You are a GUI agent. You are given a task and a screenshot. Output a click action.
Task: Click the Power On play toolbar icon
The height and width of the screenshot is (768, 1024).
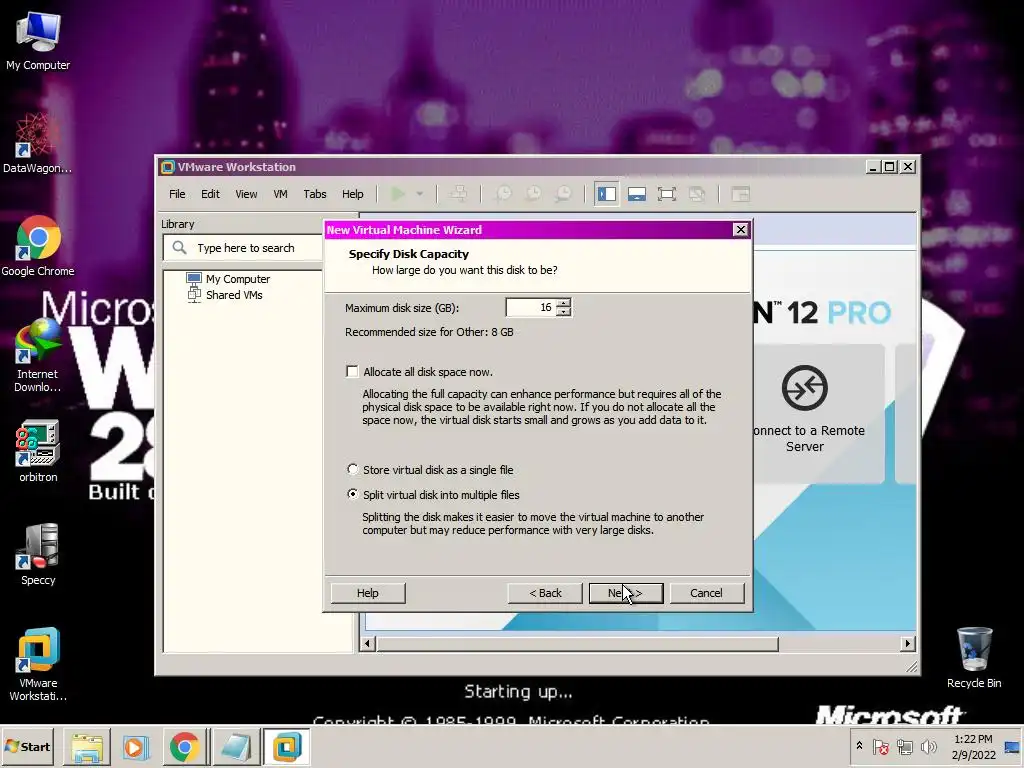(398, 194)
